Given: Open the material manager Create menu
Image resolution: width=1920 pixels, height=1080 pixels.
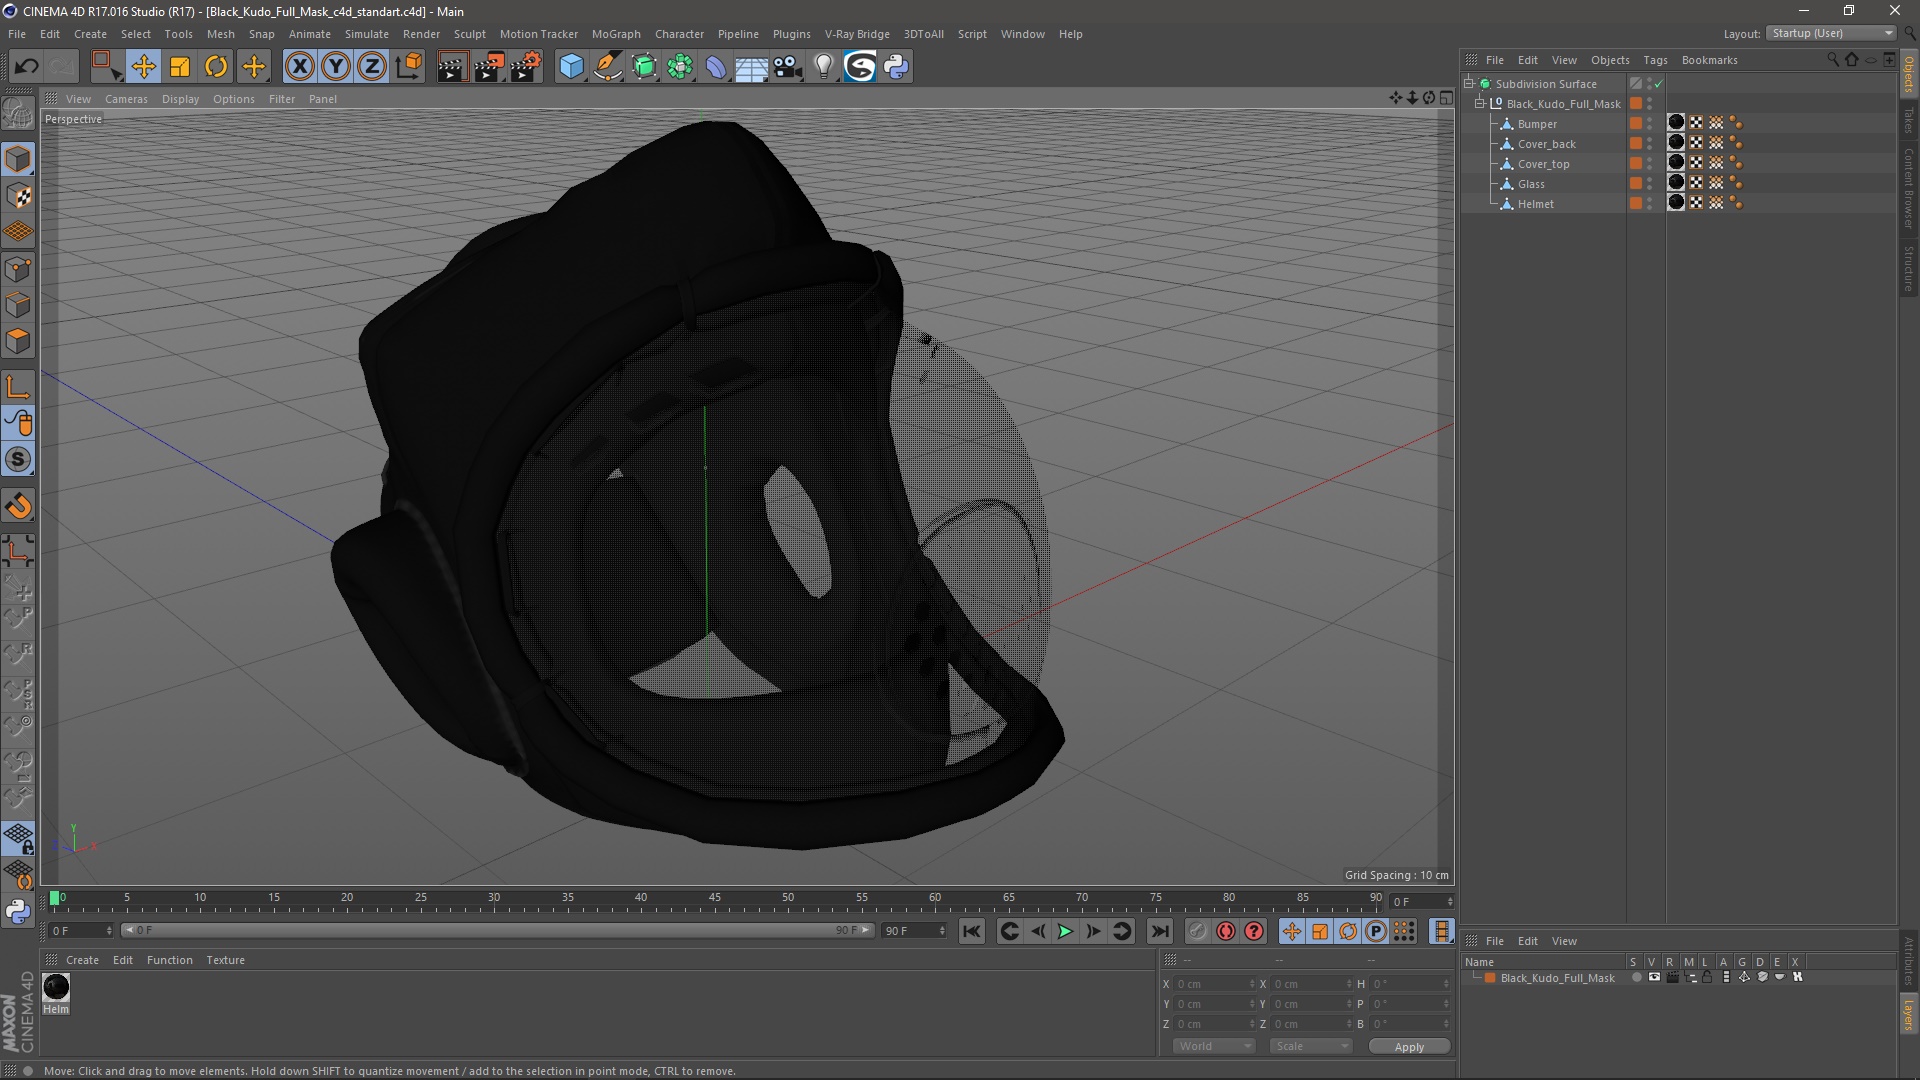Looking at the screenshot, I should [x=82, y=960].
